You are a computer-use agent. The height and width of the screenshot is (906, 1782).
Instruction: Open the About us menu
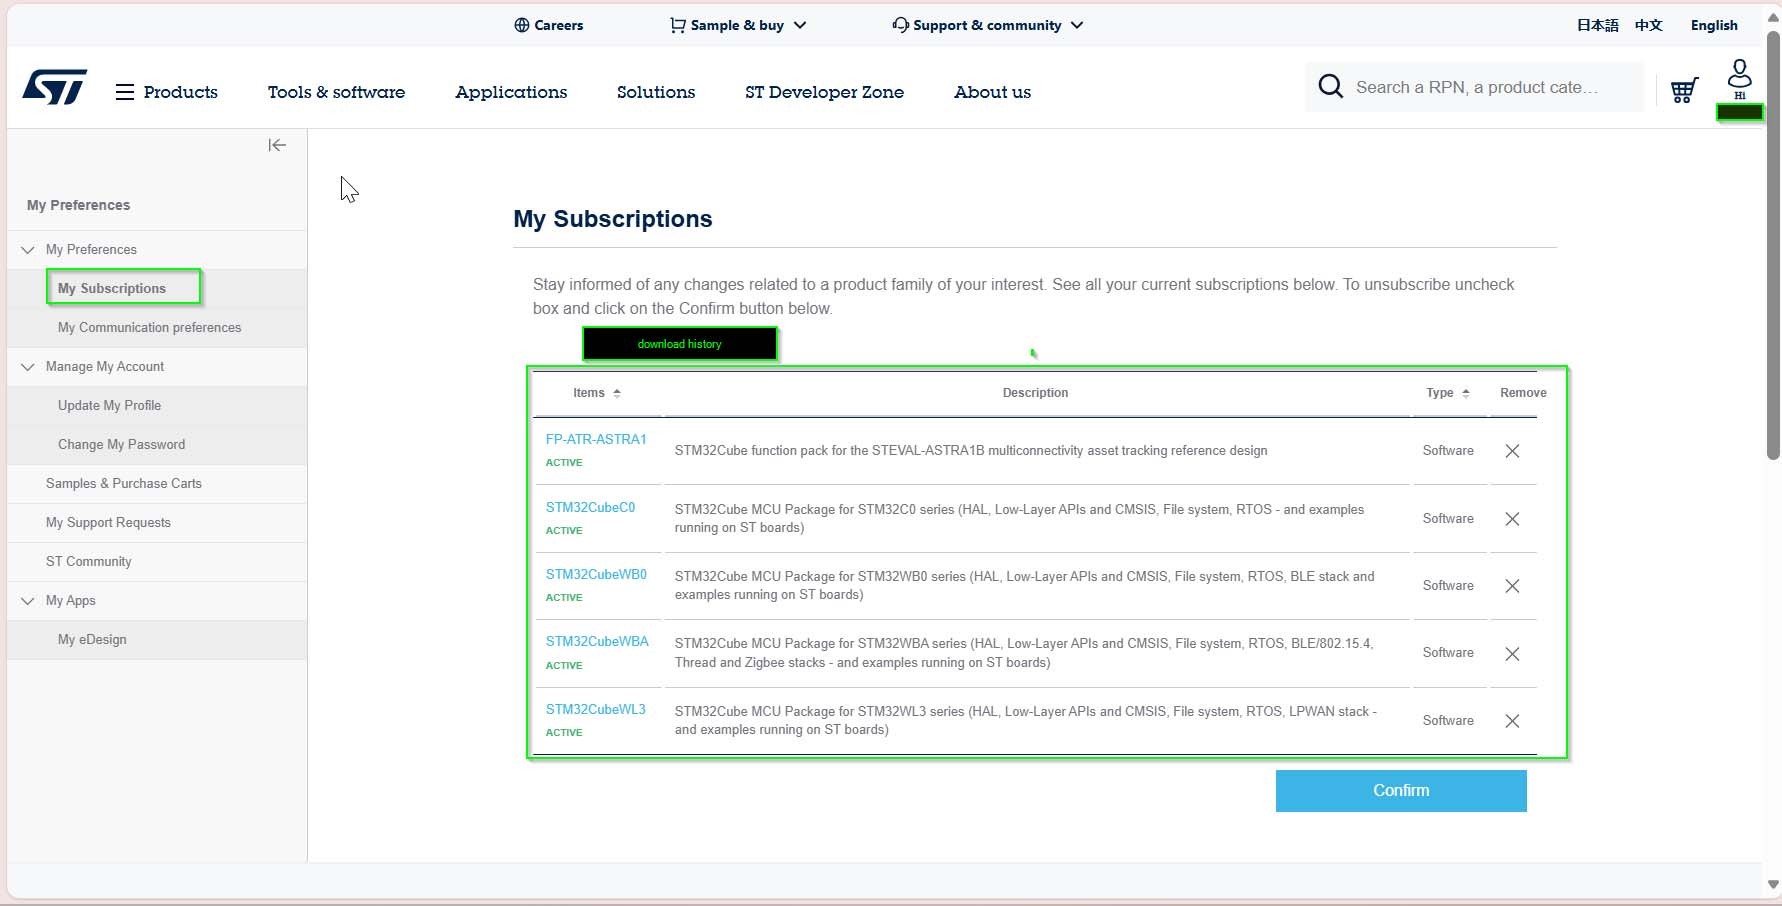point(992,92)
